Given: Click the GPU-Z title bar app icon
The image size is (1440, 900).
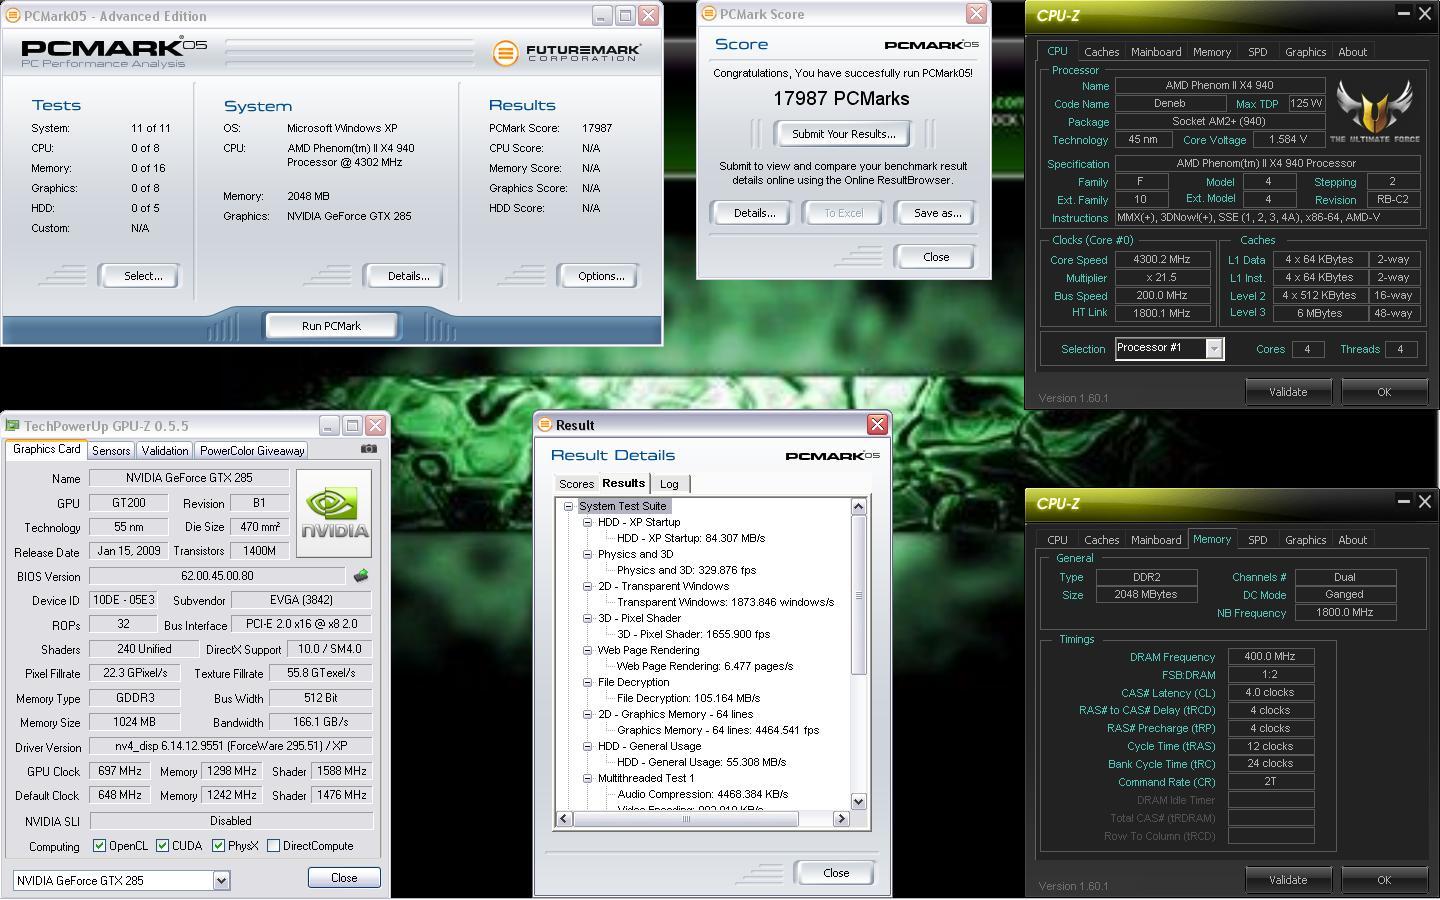Looking at the screenshot, I should click(x=13, y=425).
